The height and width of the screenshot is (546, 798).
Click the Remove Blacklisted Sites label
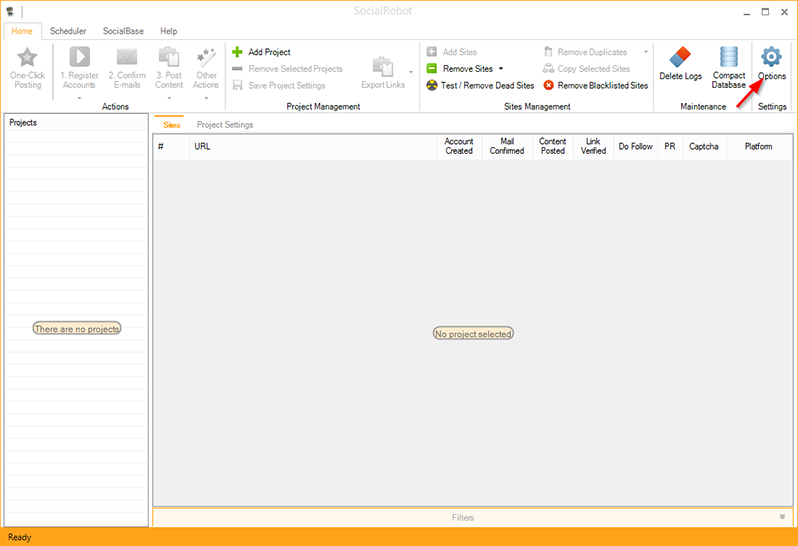(603, 85)
